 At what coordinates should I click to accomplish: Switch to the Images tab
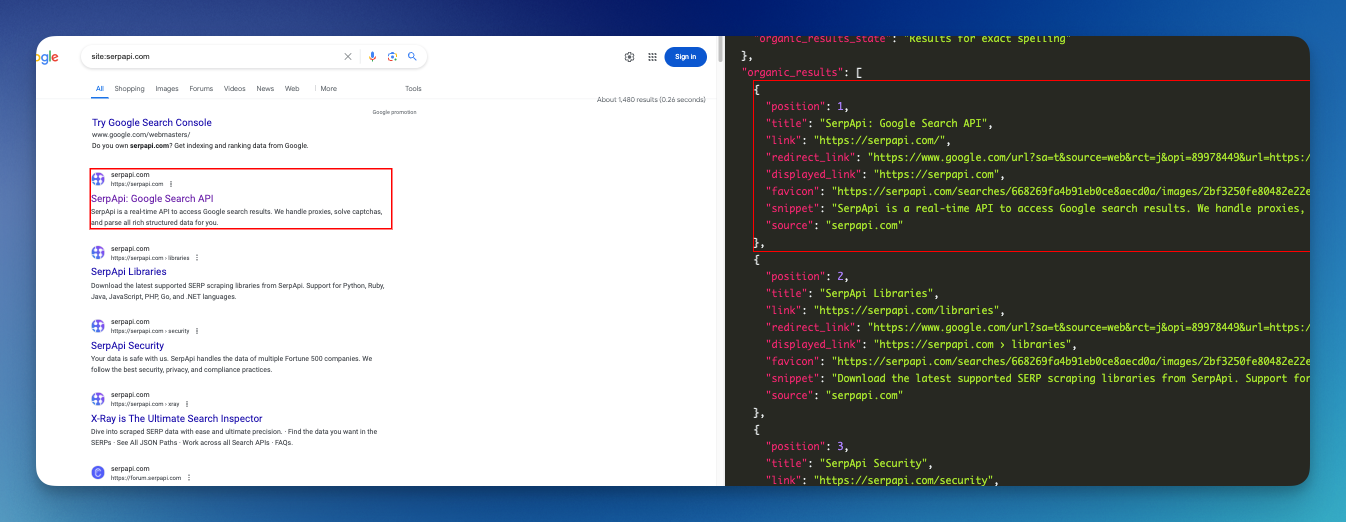click(x=167, y=88)
